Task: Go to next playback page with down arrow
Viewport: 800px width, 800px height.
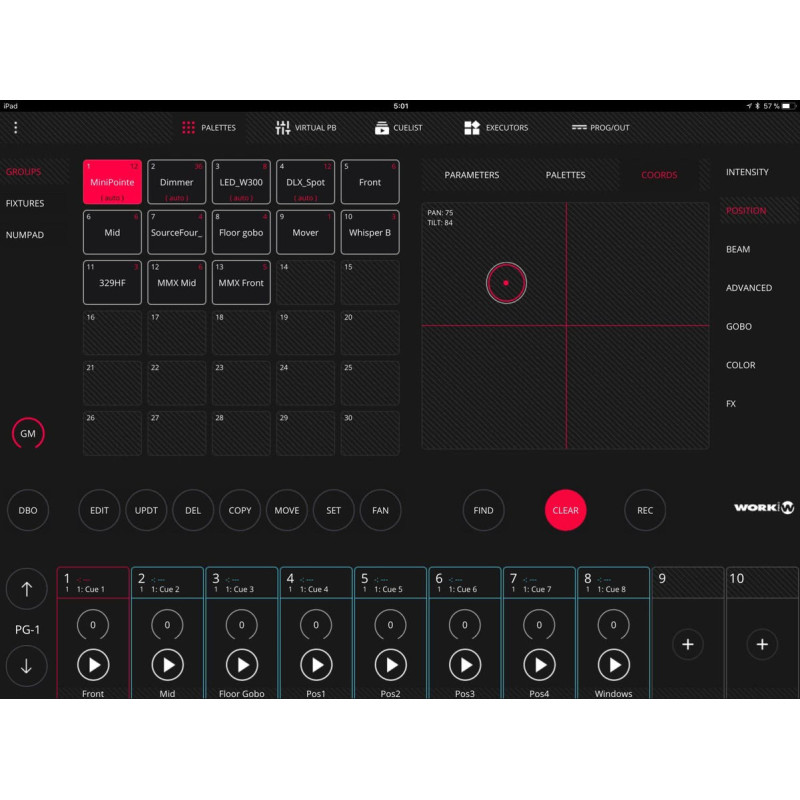Action: click(x=27, y=666)
